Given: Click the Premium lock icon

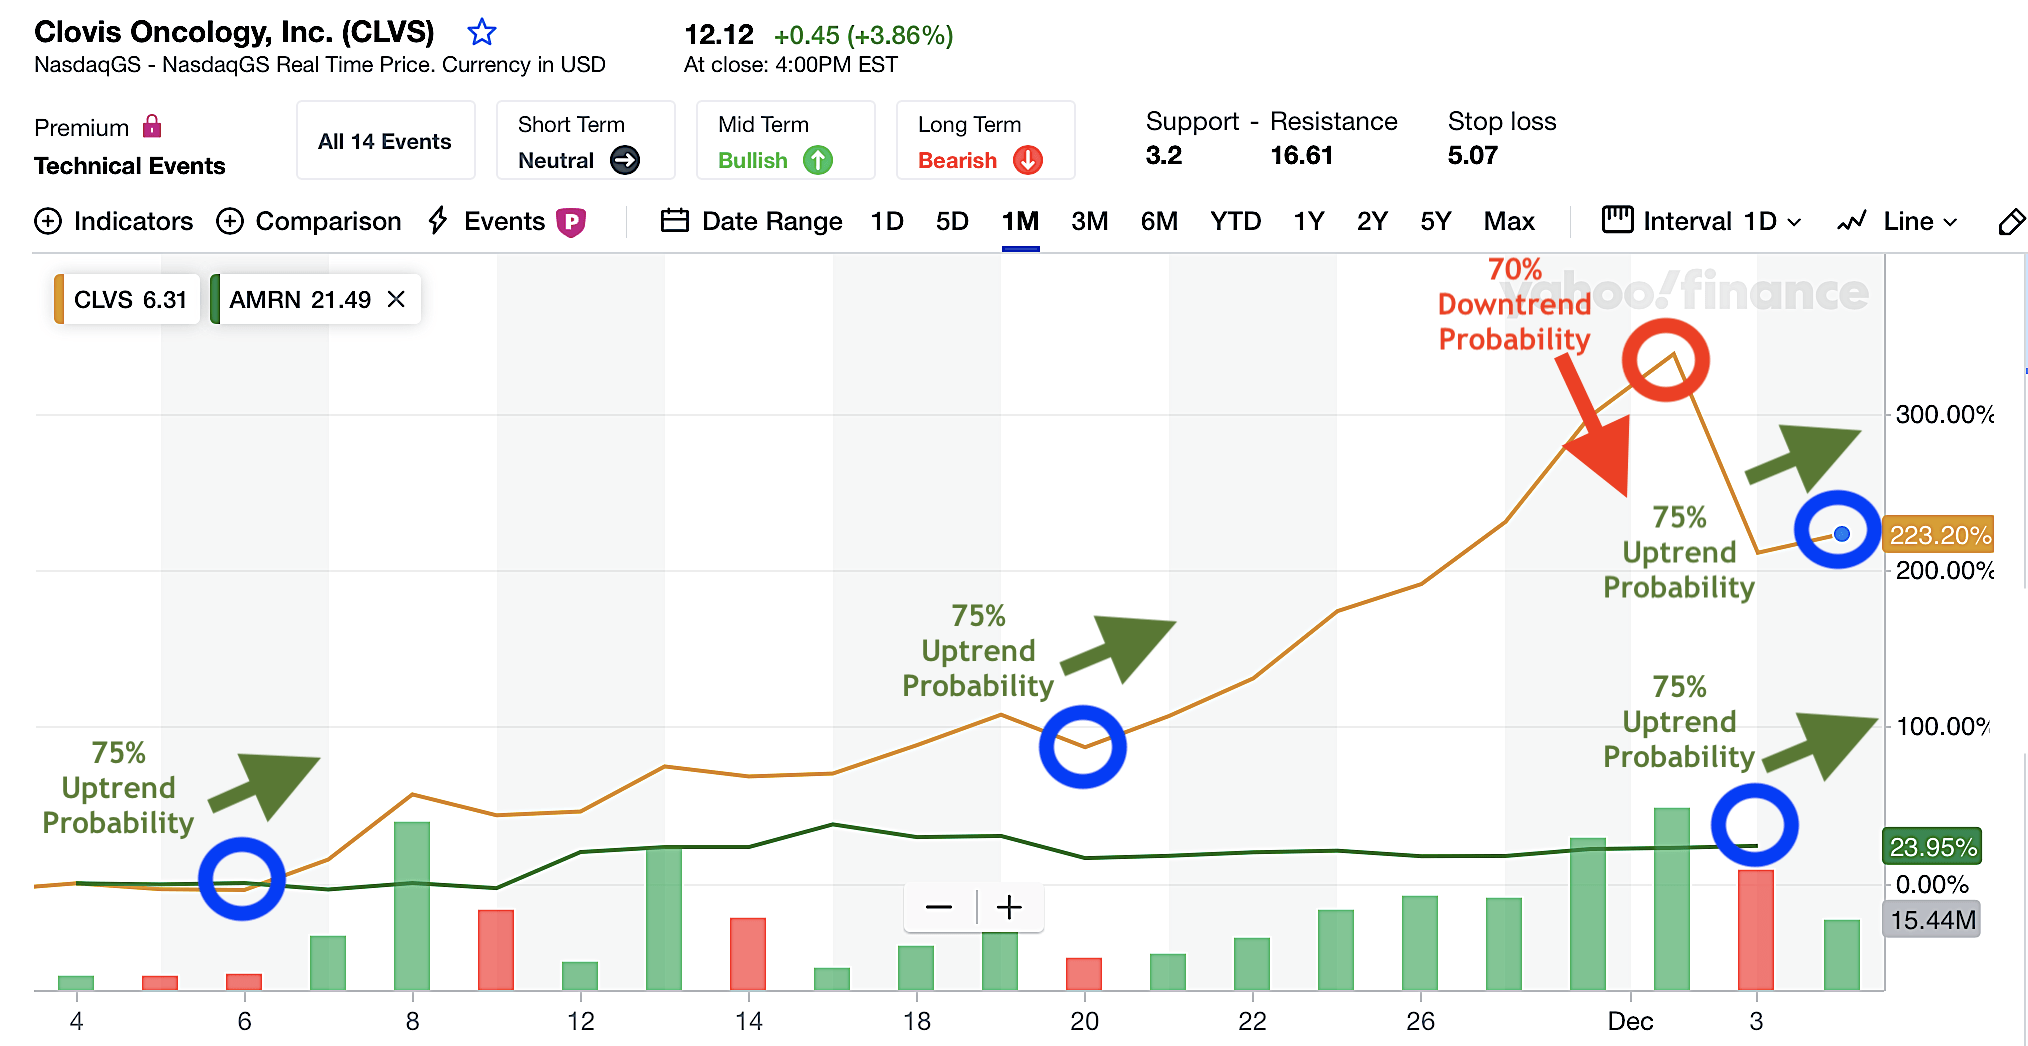Looking at the screenshot, I should pos(152,126).
